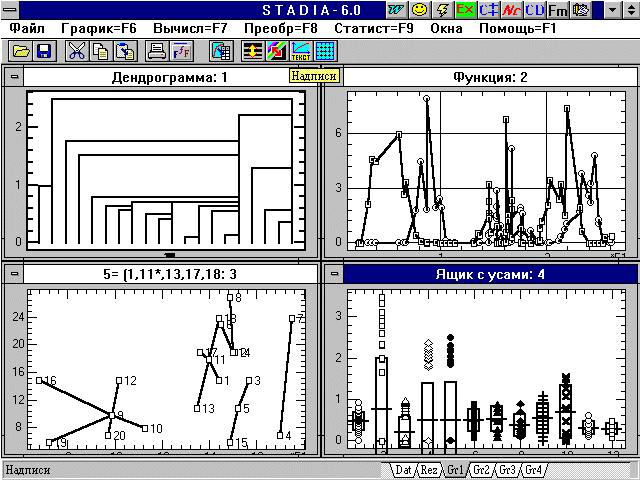The width and height of the screenshot is (640, 480).
Task: Click the blue grid toolbar icon
Action: [324, 51]
